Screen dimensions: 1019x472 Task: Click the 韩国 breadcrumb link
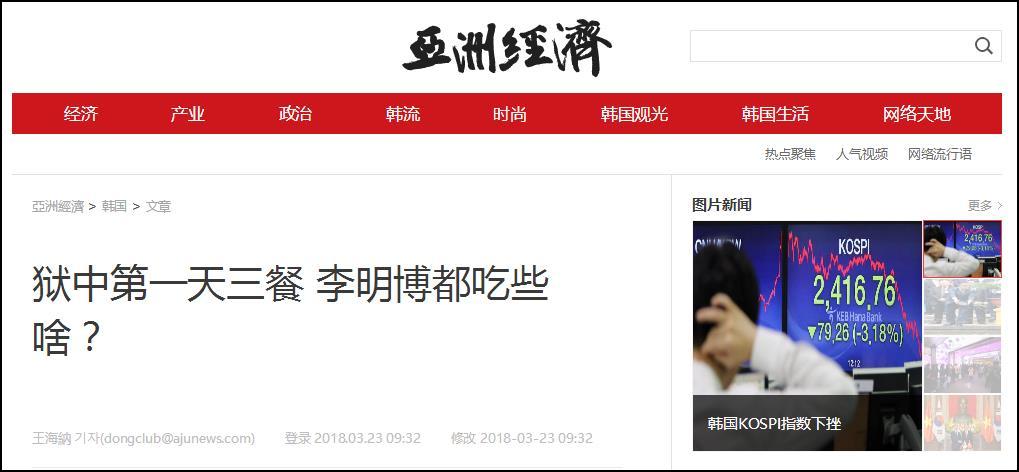pos(114,207)
